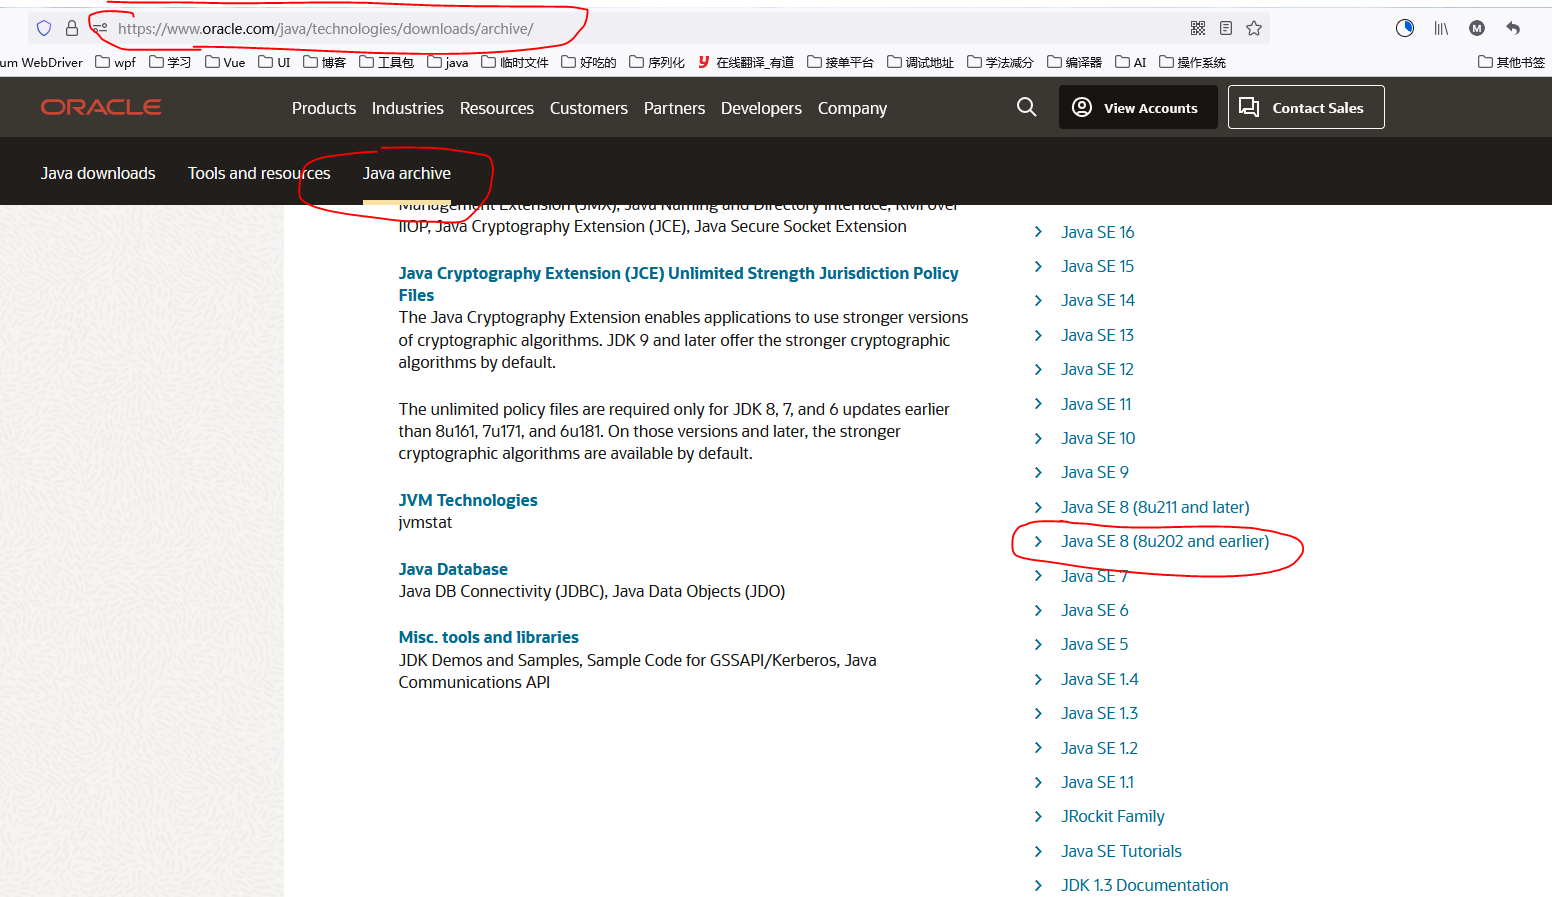Open the Developers menu
The width and height of the screenshot is (1552, 897).
pos(761,108)
